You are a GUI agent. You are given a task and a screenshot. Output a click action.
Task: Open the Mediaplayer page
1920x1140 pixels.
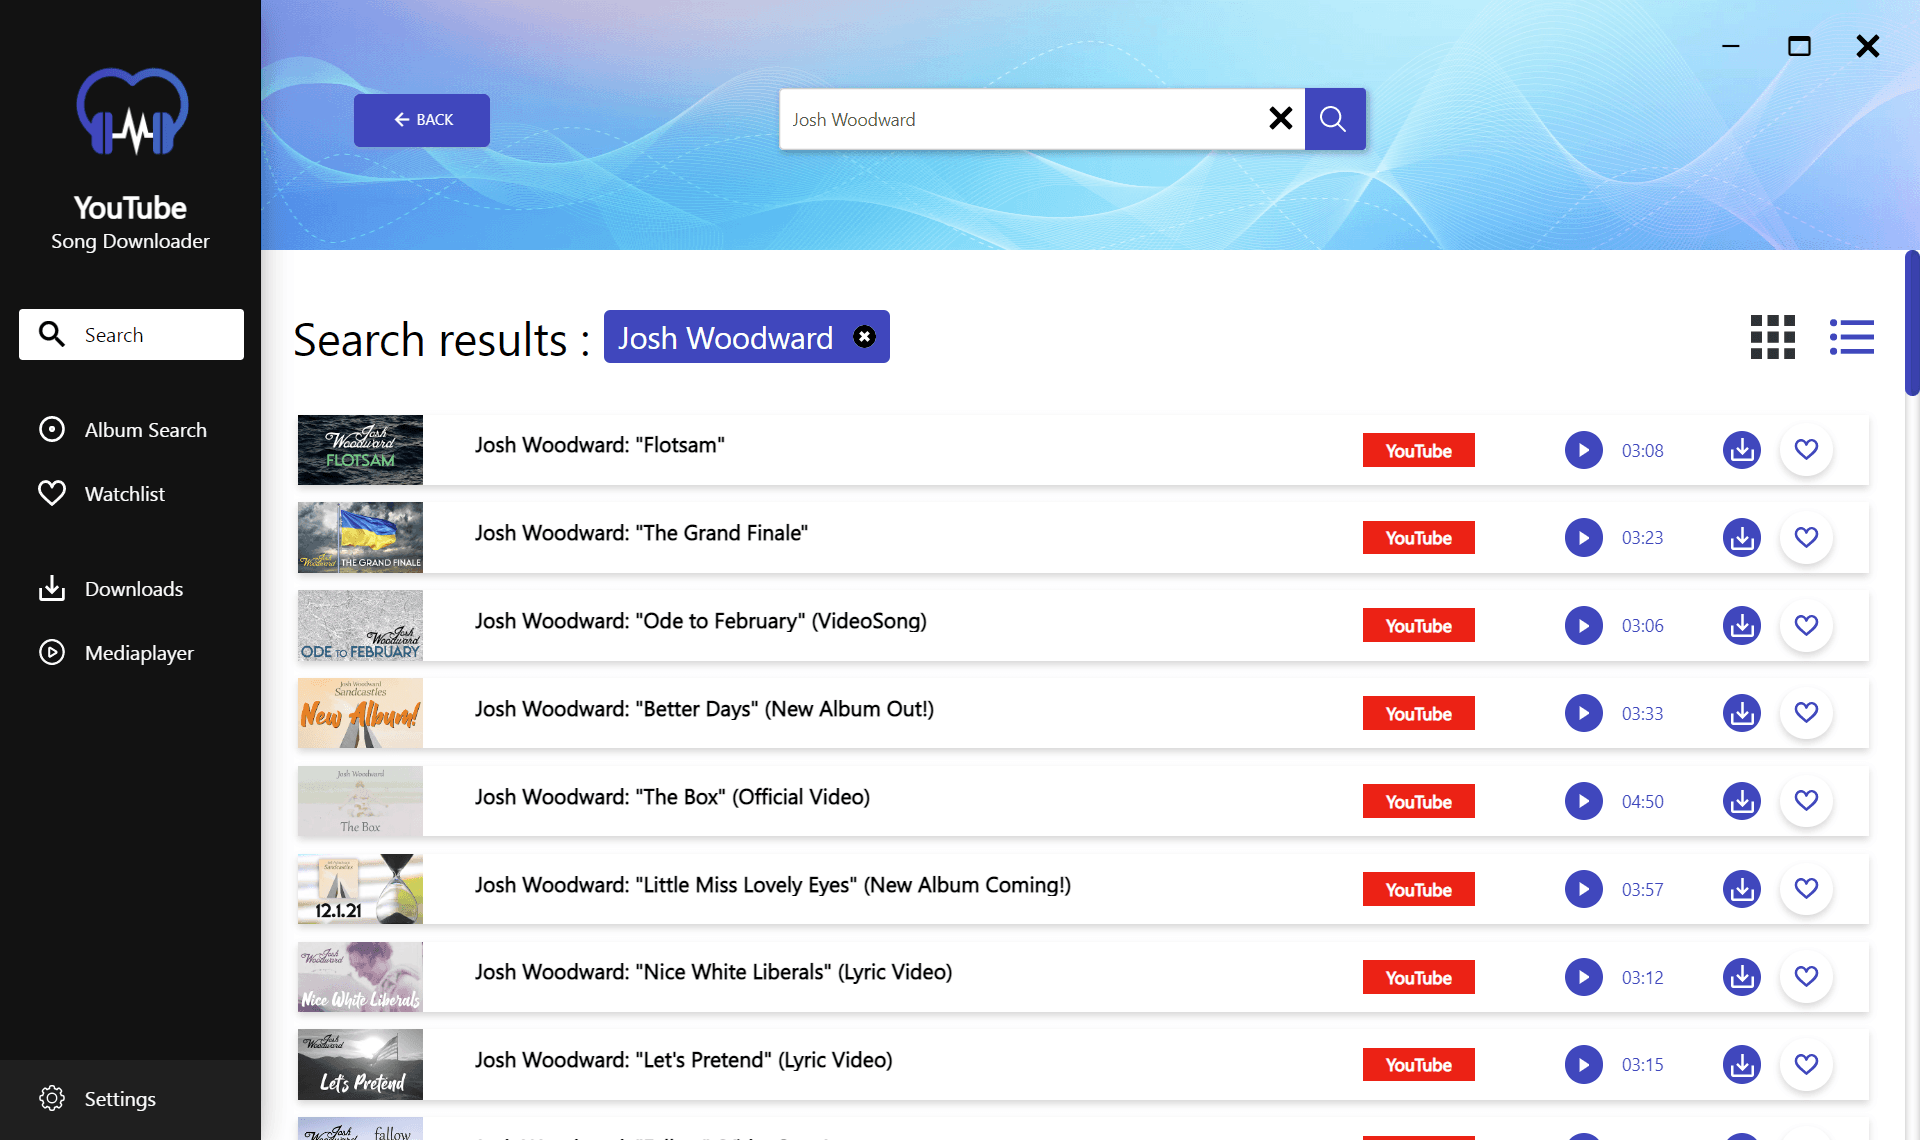[116, 653]
